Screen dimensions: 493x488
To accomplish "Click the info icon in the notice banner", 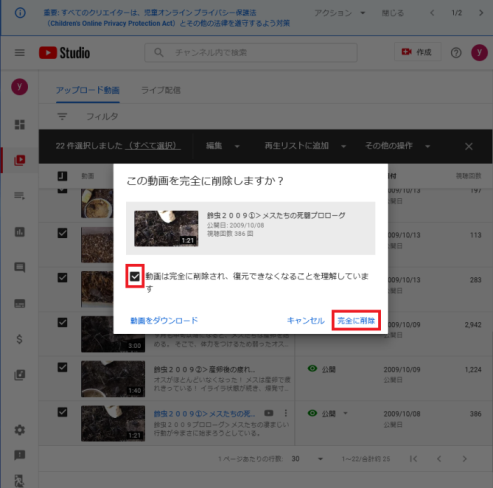I will tap(20, 13).
